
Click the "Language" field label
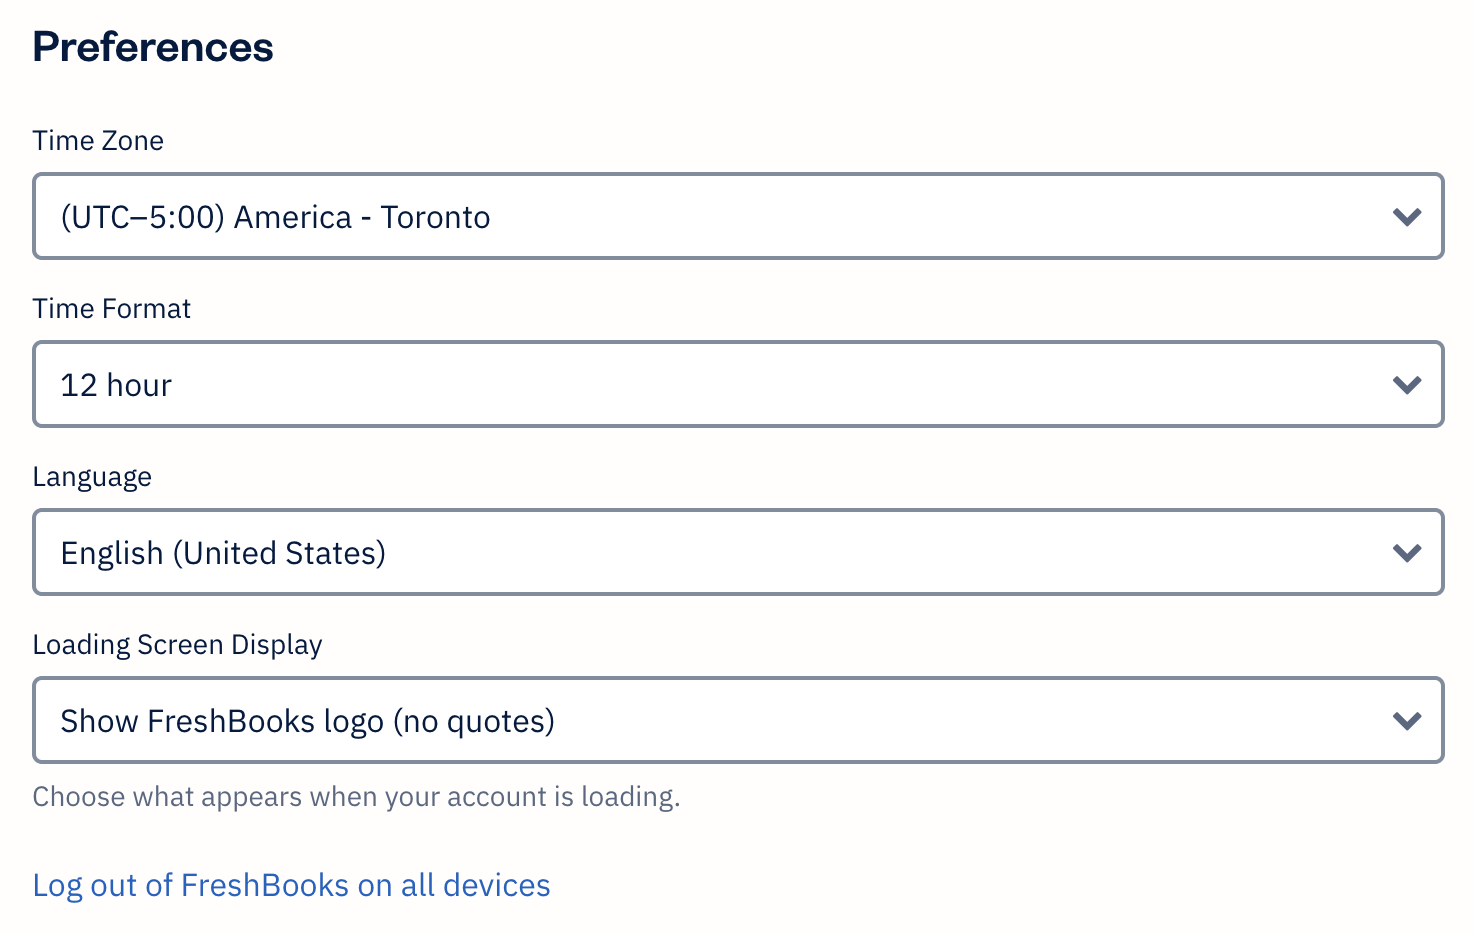(x=92, y=477)
